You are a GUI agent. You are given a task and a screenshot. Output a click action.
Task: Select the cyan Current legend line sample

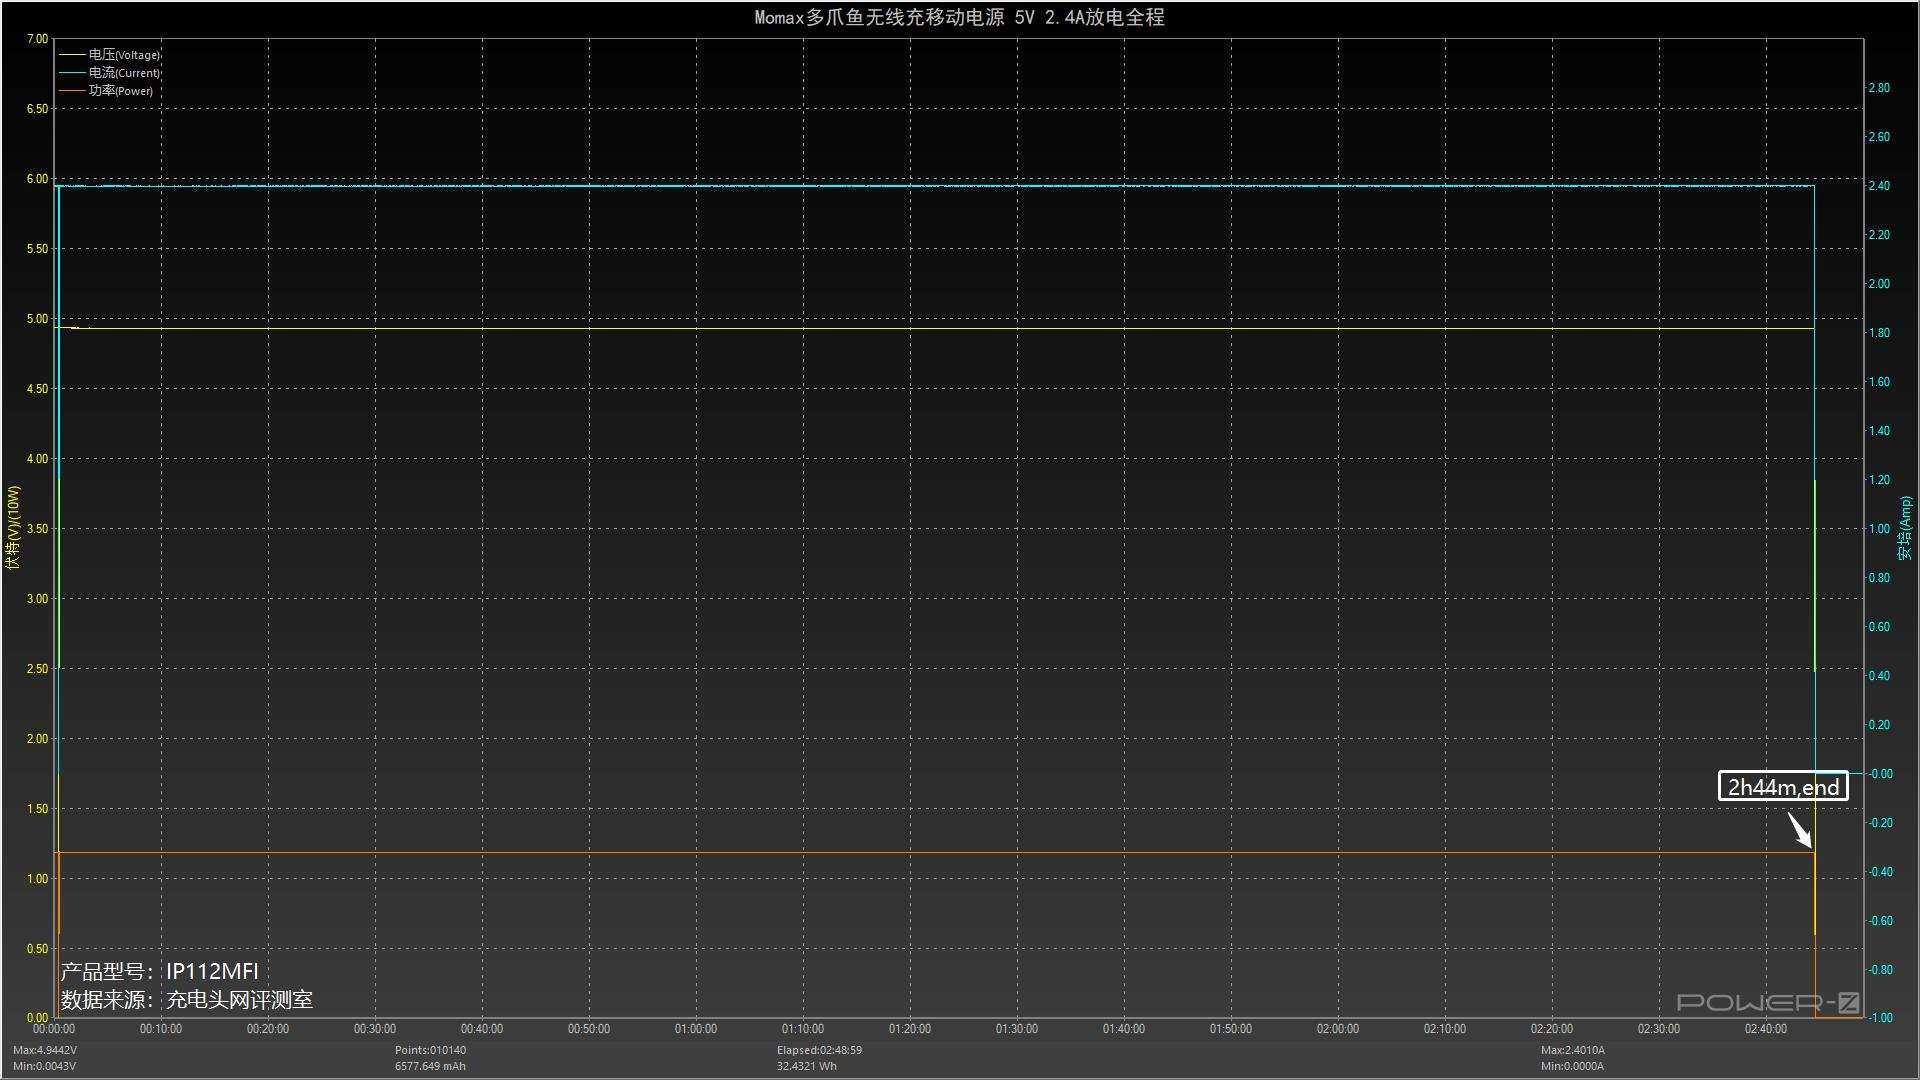pyautogui.click(x=72, y=73)
